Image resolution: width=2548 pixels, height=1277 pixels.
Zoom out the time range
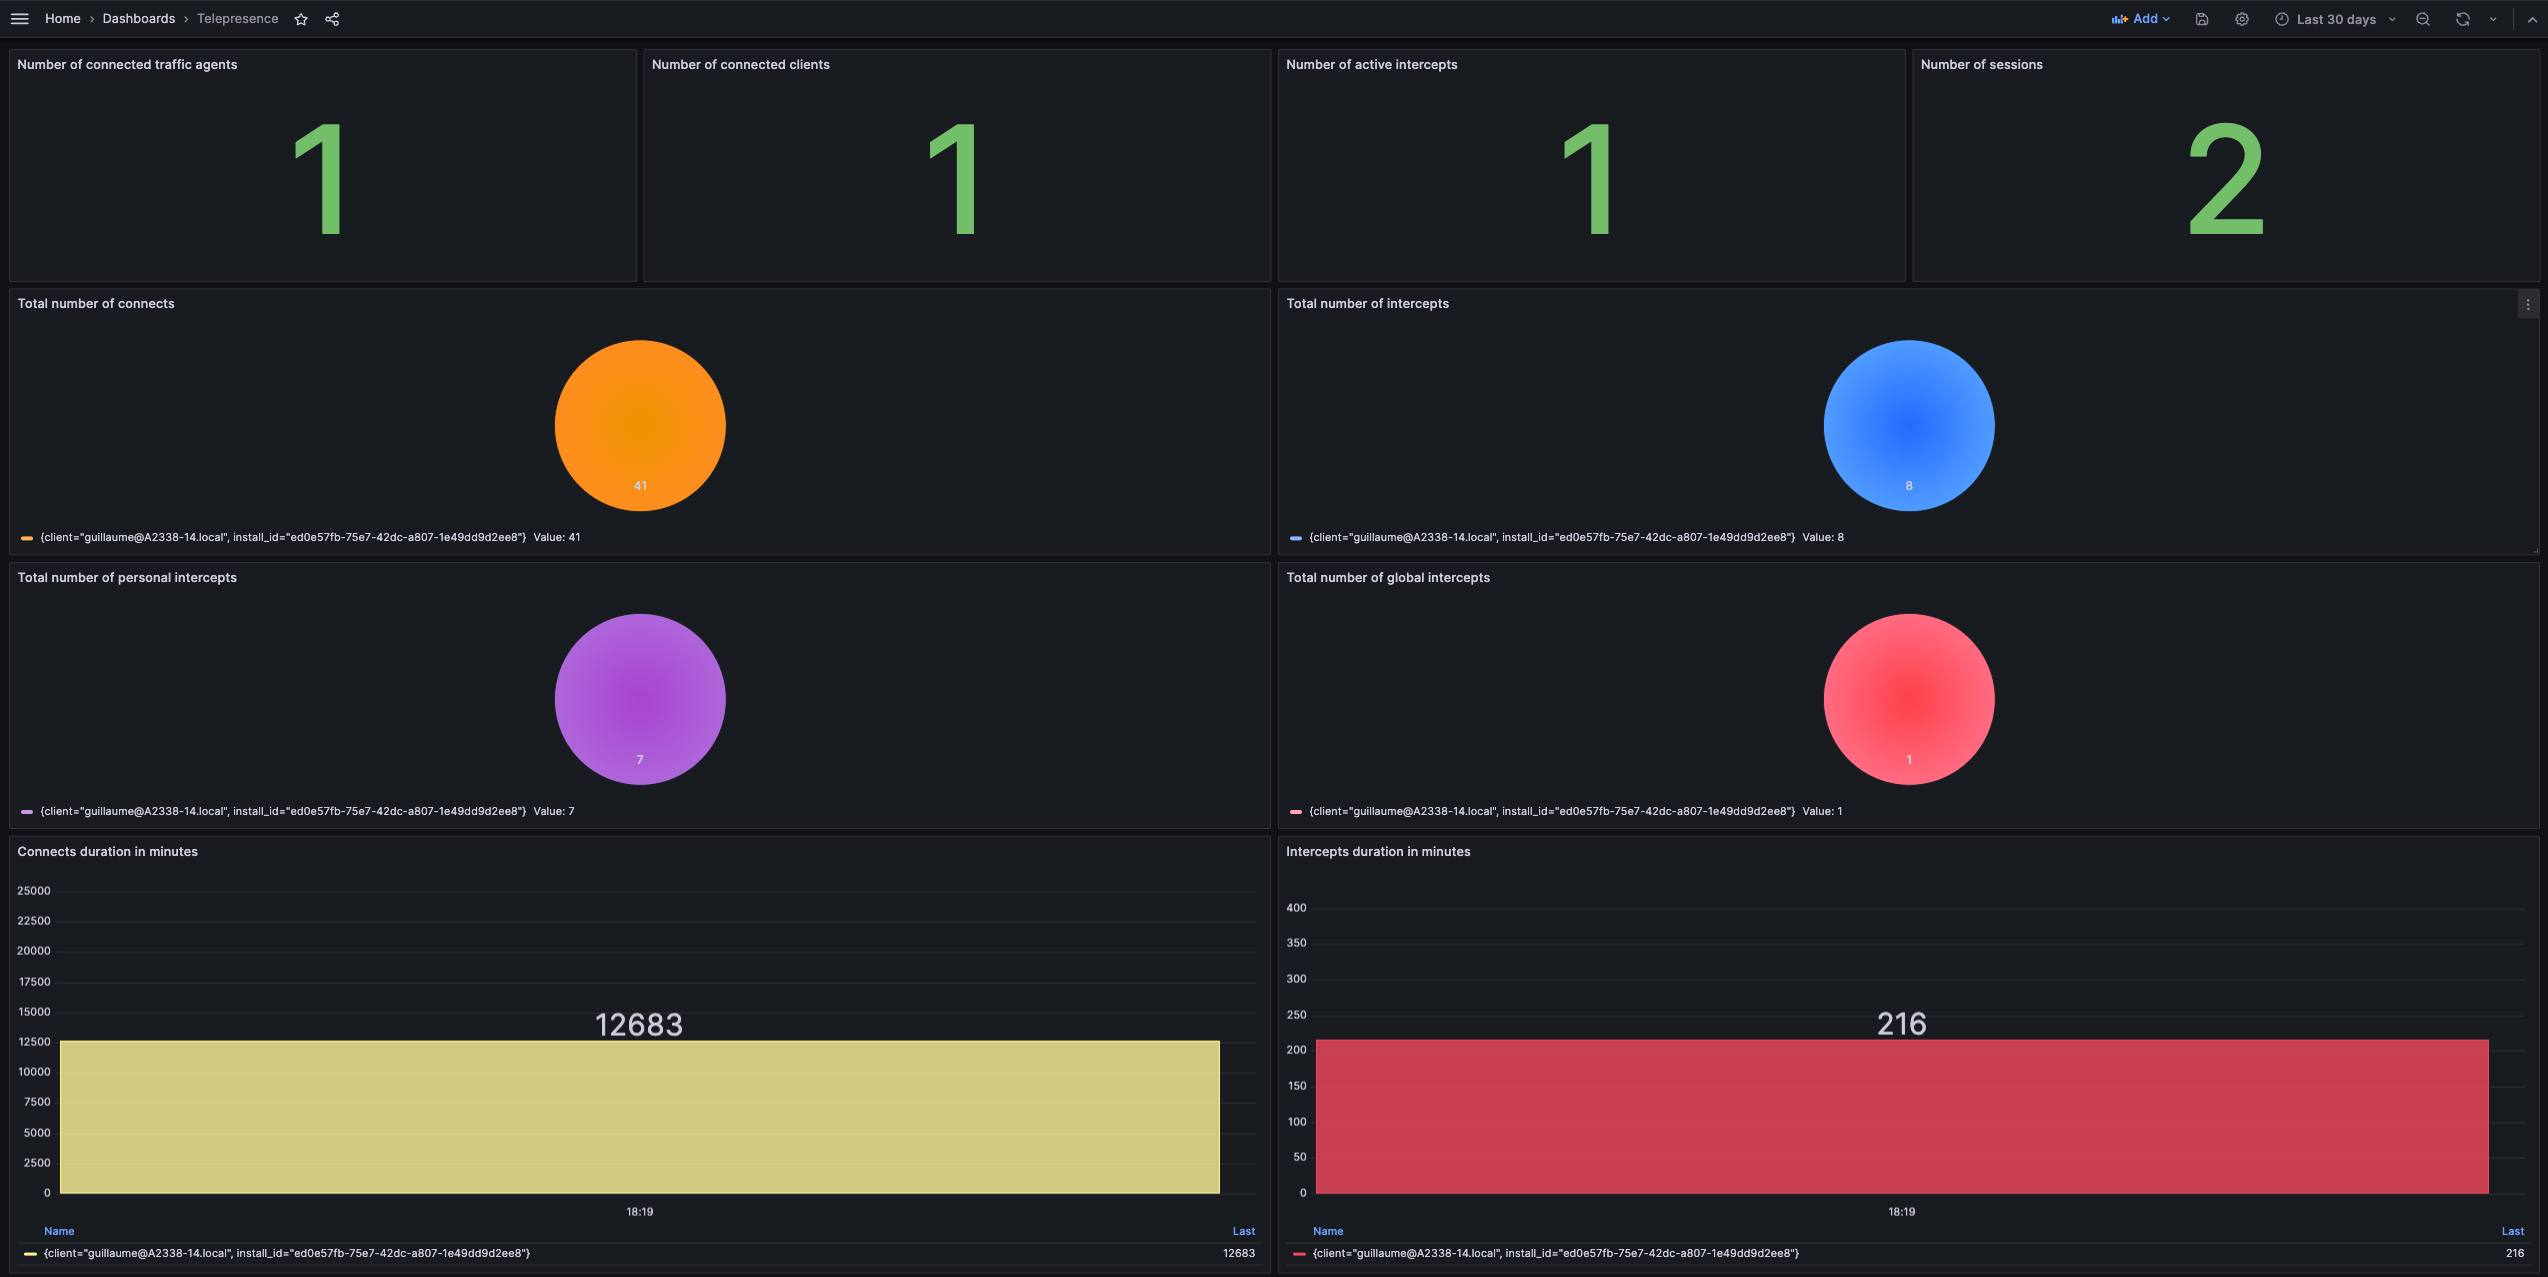click(x=2423, y=19)
